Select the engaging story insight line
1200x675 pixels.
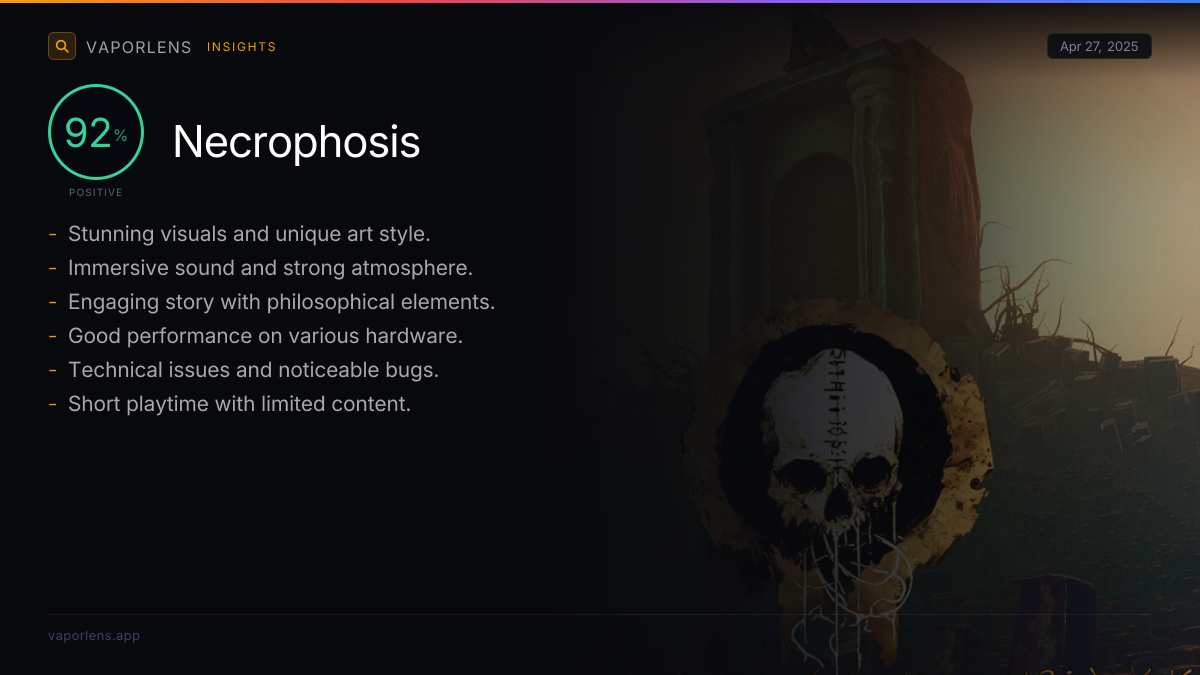[272, 302]
